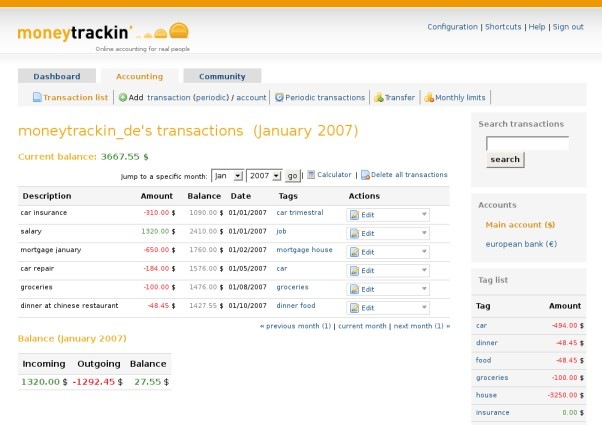The height and width of the screenshot is (425, 602).
Task: Click the Transaction list page icon
Action: [37, 97]
